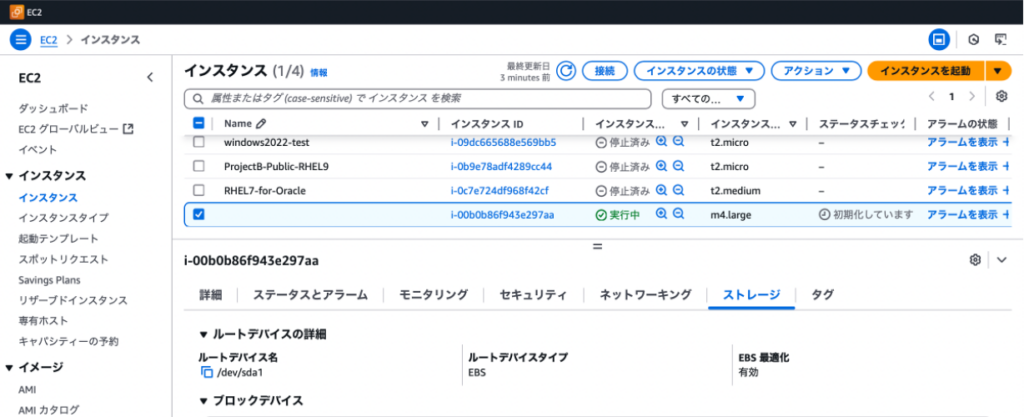
Task: Go to next page arrow
Action: click(972, 97)
